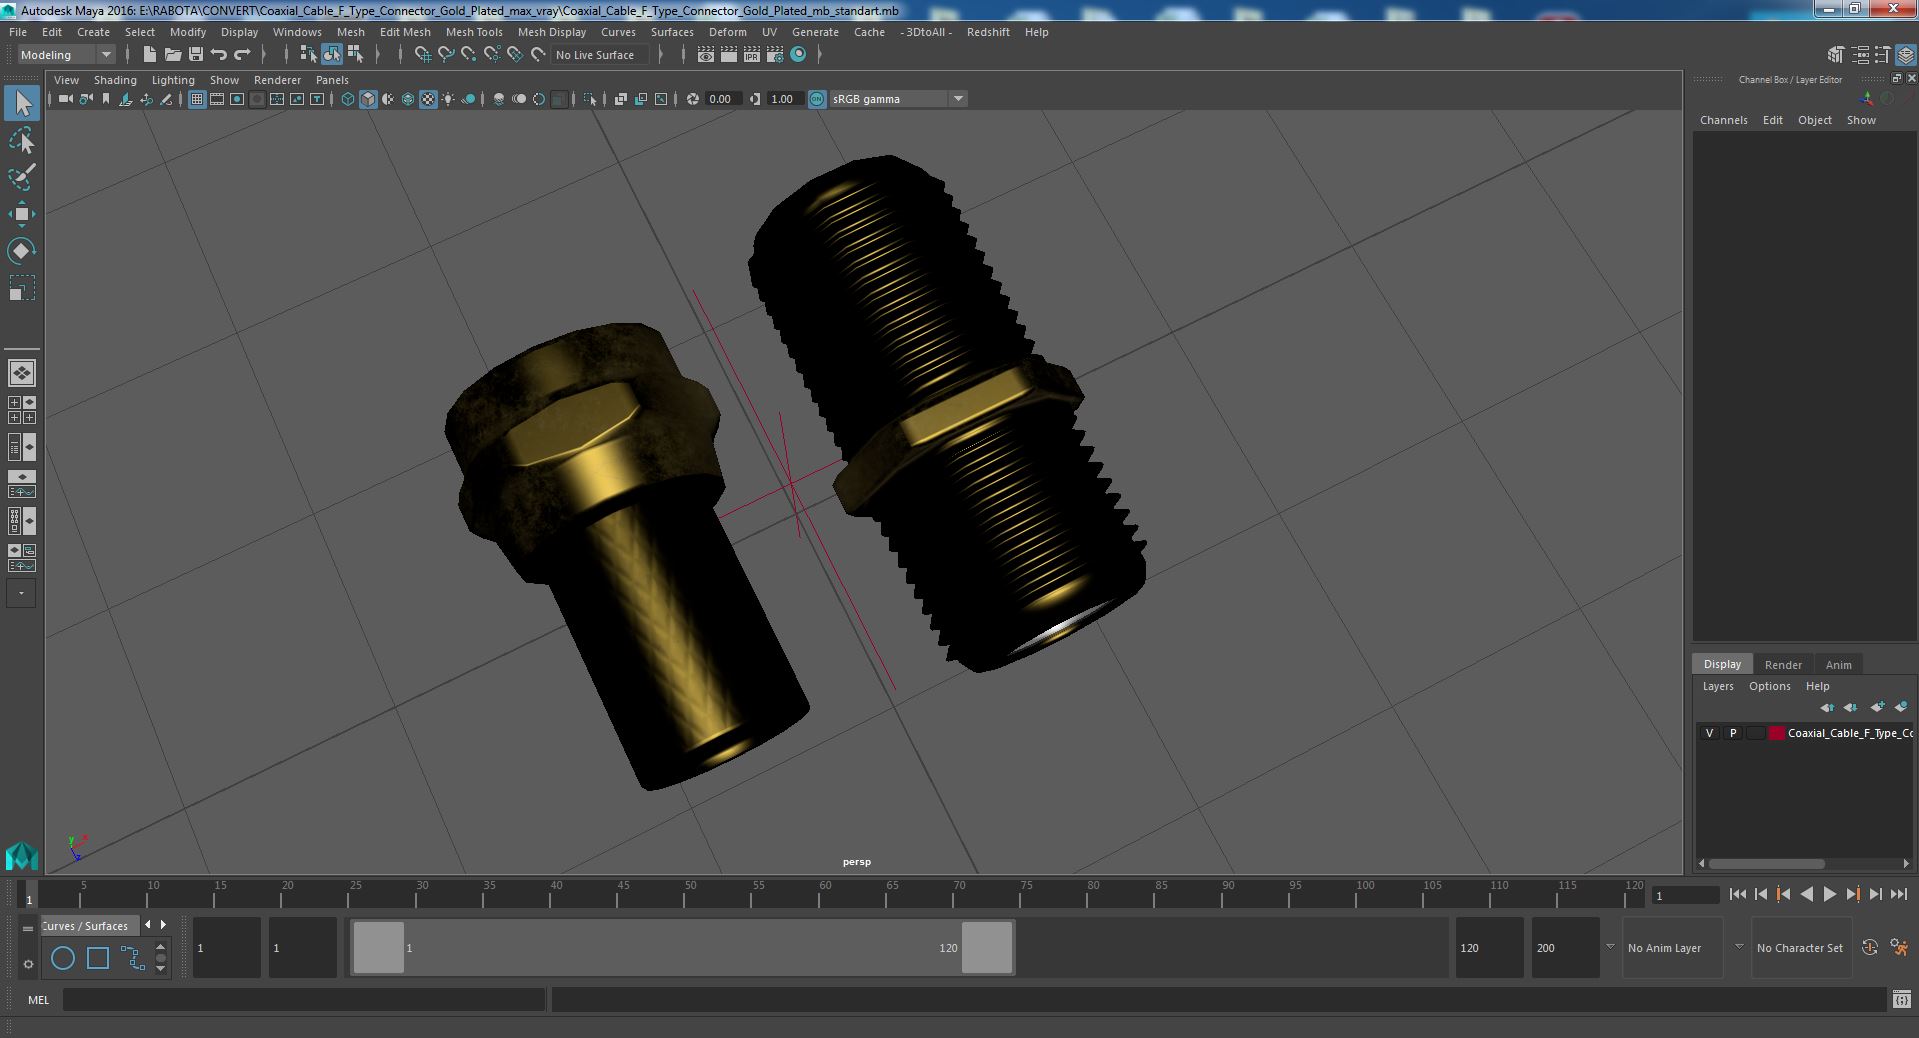Activate the Move tool
Viewport: 1919px width, 1038px height.
[x=21, y=214]
